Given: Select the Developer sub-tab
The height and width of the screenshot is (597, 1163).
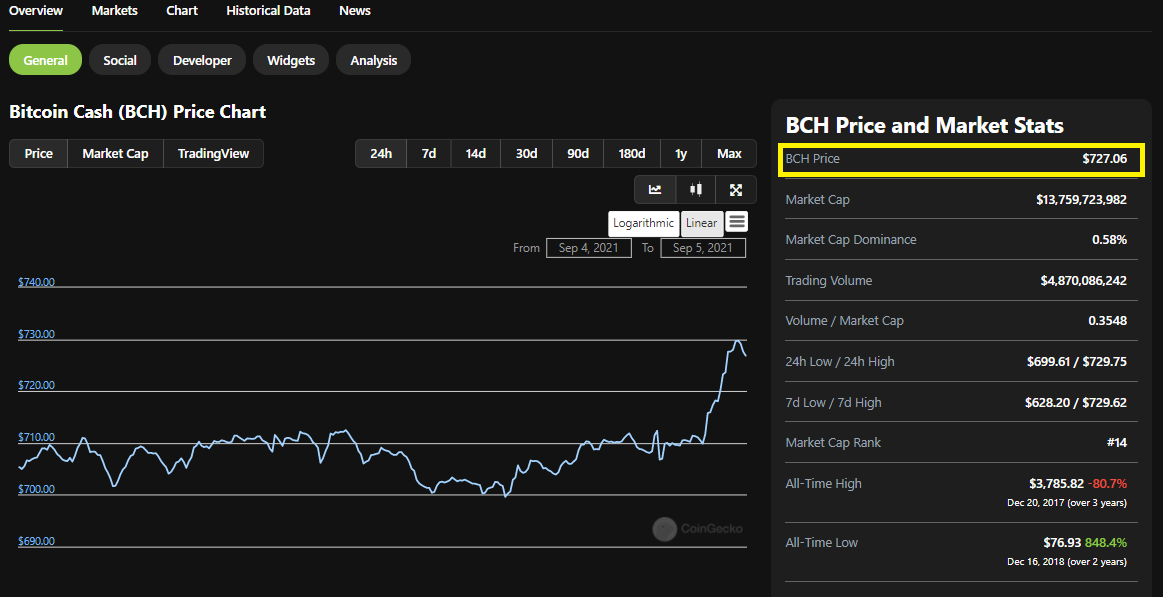Looking at the screenshot, I should click(x=202, y=60).
